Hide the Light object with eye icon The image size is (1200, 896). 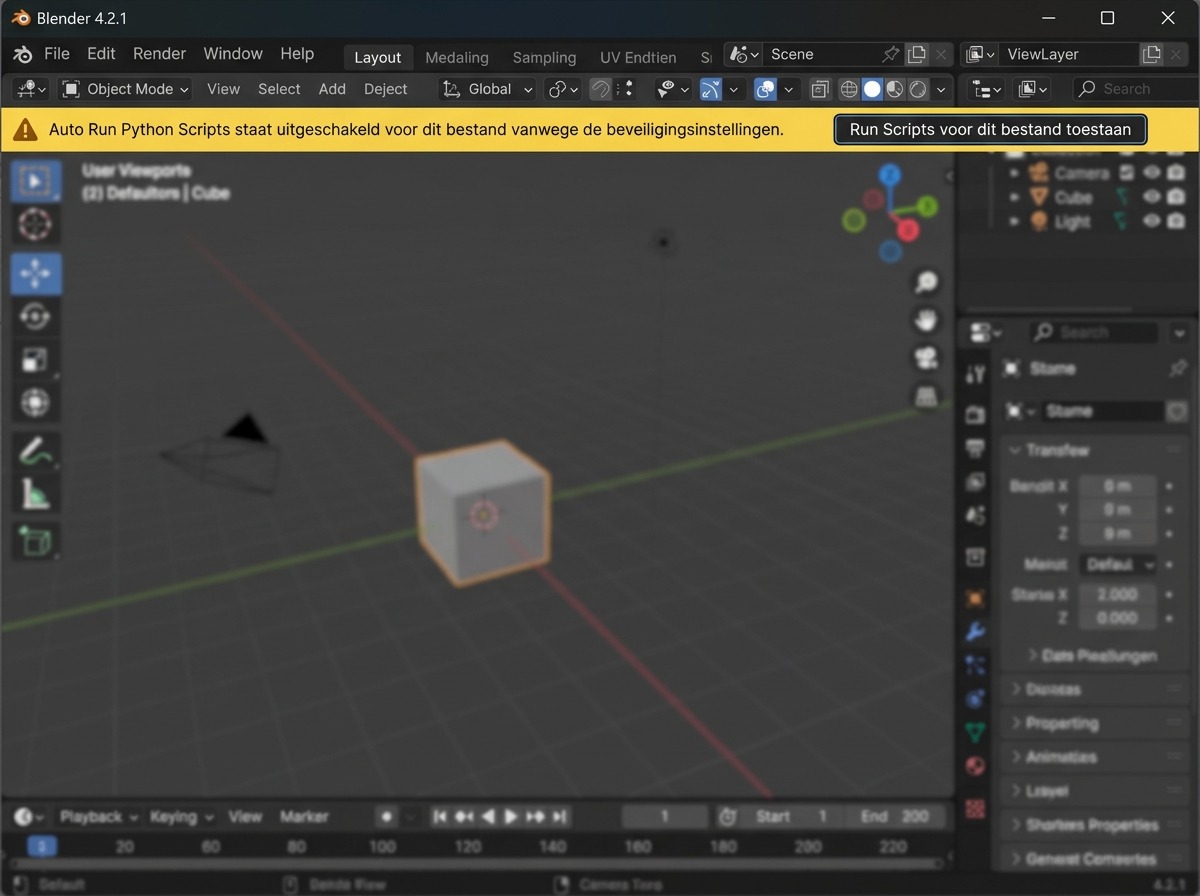(x=1152, y=221)
